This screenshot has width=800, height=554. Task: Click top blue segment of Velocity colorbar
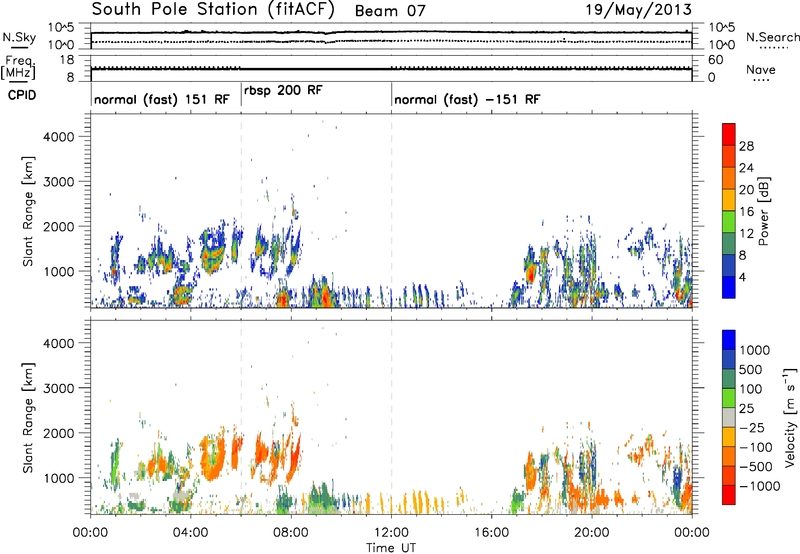(729, 340)
